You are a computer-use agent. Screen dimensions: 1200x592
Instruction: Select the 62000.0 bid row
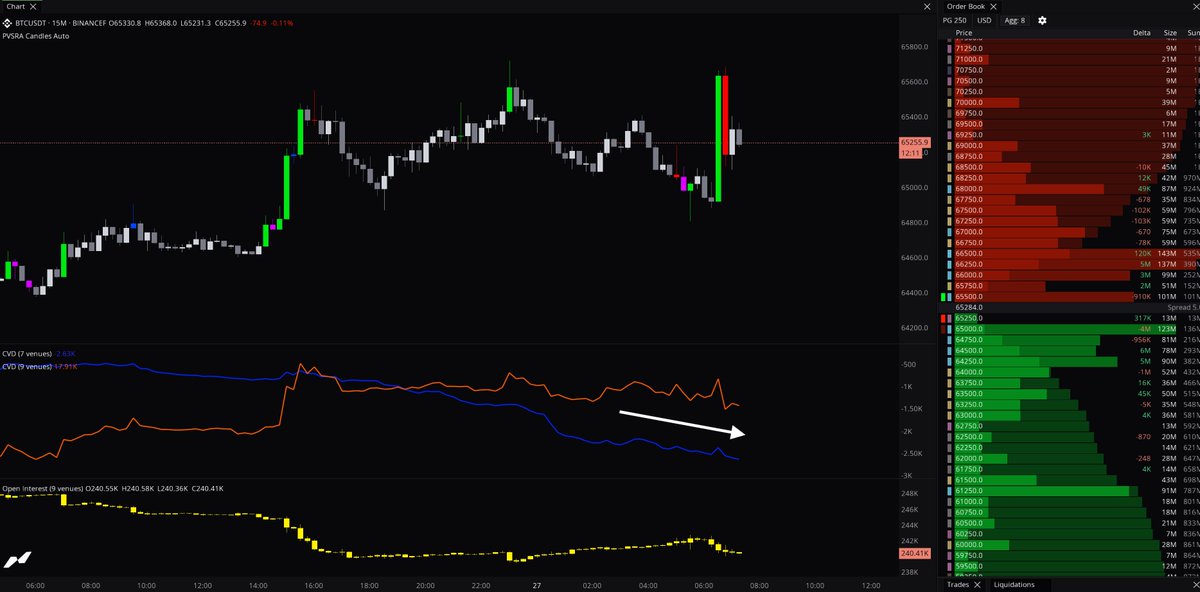tap(1070, 458)
